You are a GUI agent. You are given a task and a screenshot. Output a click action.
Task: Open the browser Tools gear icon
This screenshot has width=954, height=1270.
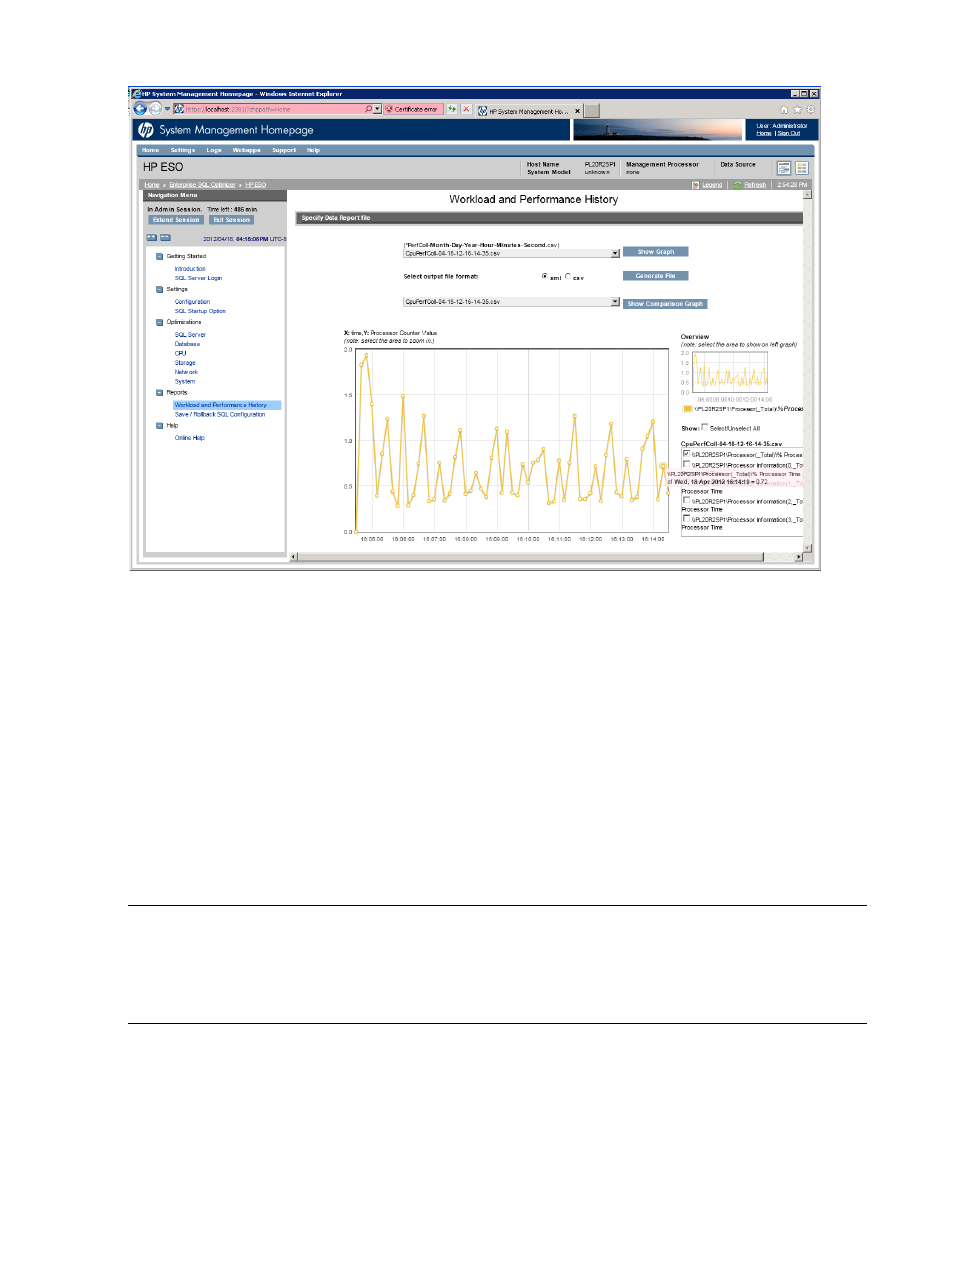click(810, 110)
